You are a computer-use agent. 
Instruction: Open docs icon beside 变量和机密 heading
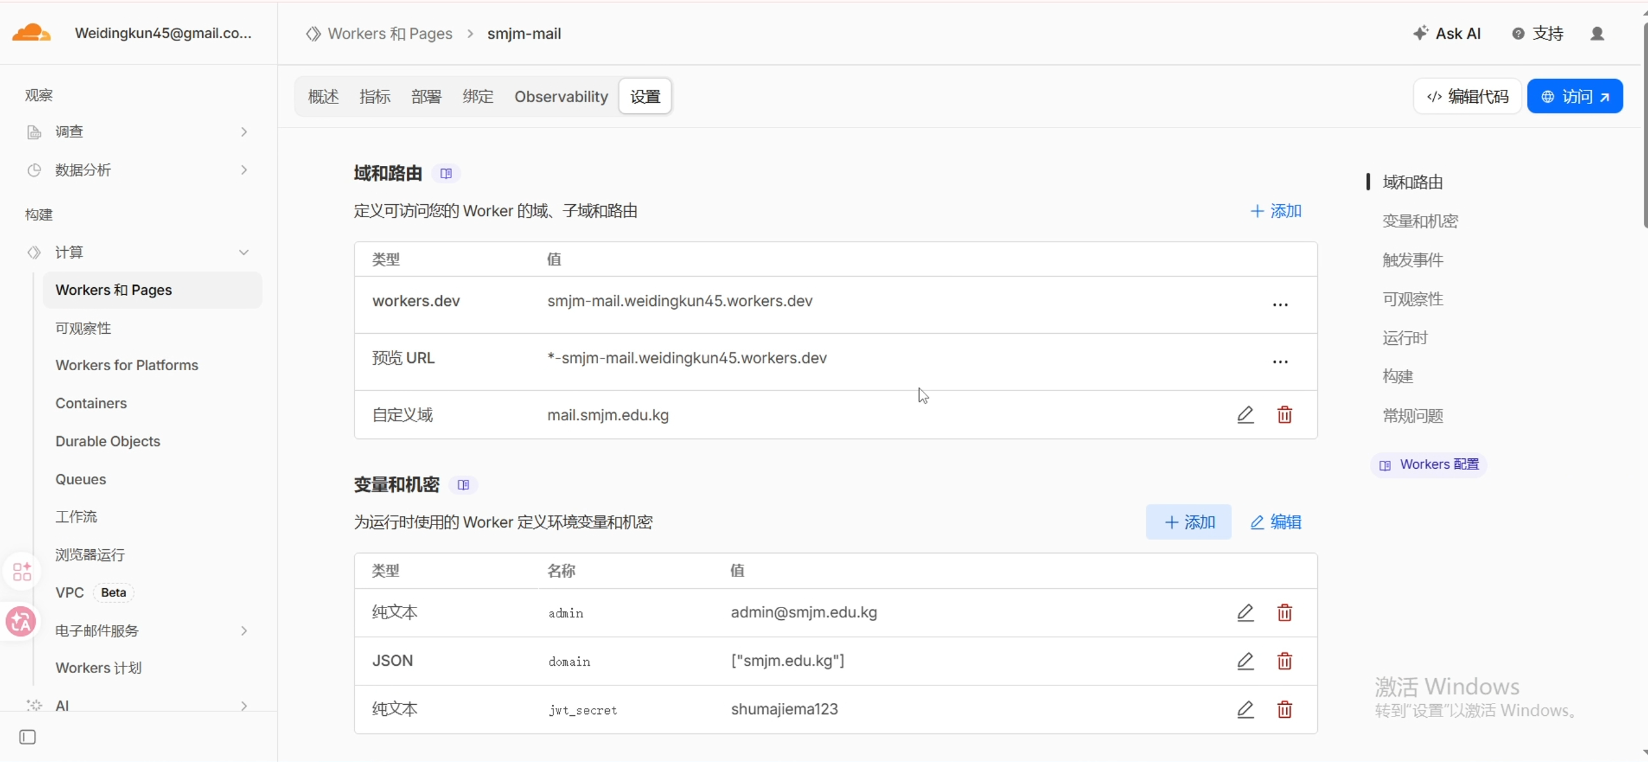pyautogui.click(x=463, y=485)
